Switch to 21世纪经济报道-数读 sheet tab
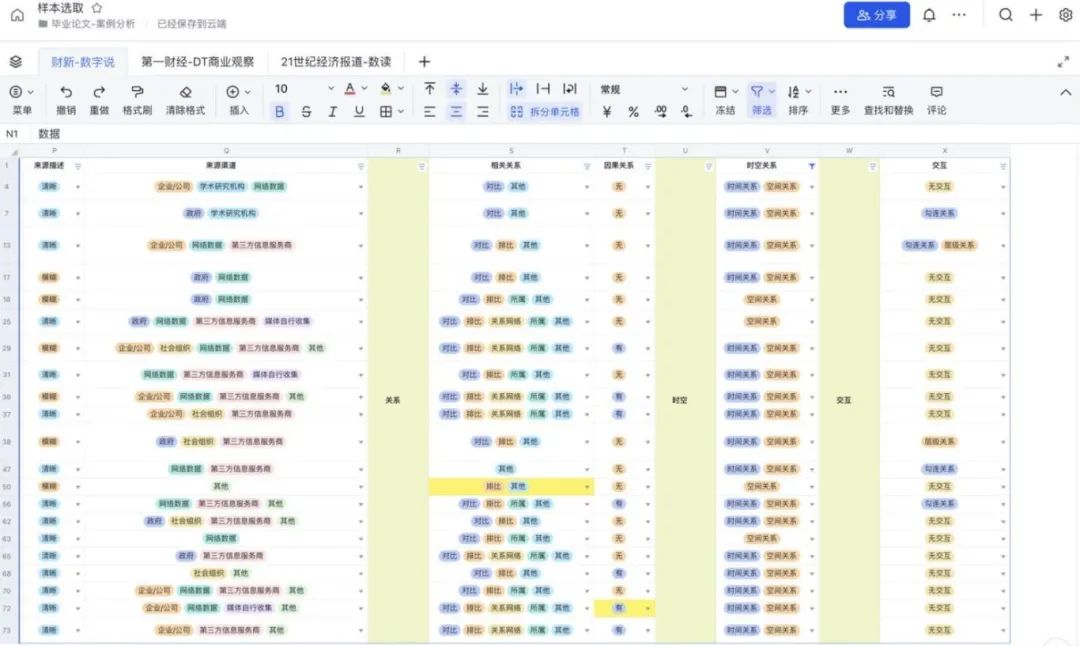Viewport: 1080px width, 646px height. [x=336, y=62]
